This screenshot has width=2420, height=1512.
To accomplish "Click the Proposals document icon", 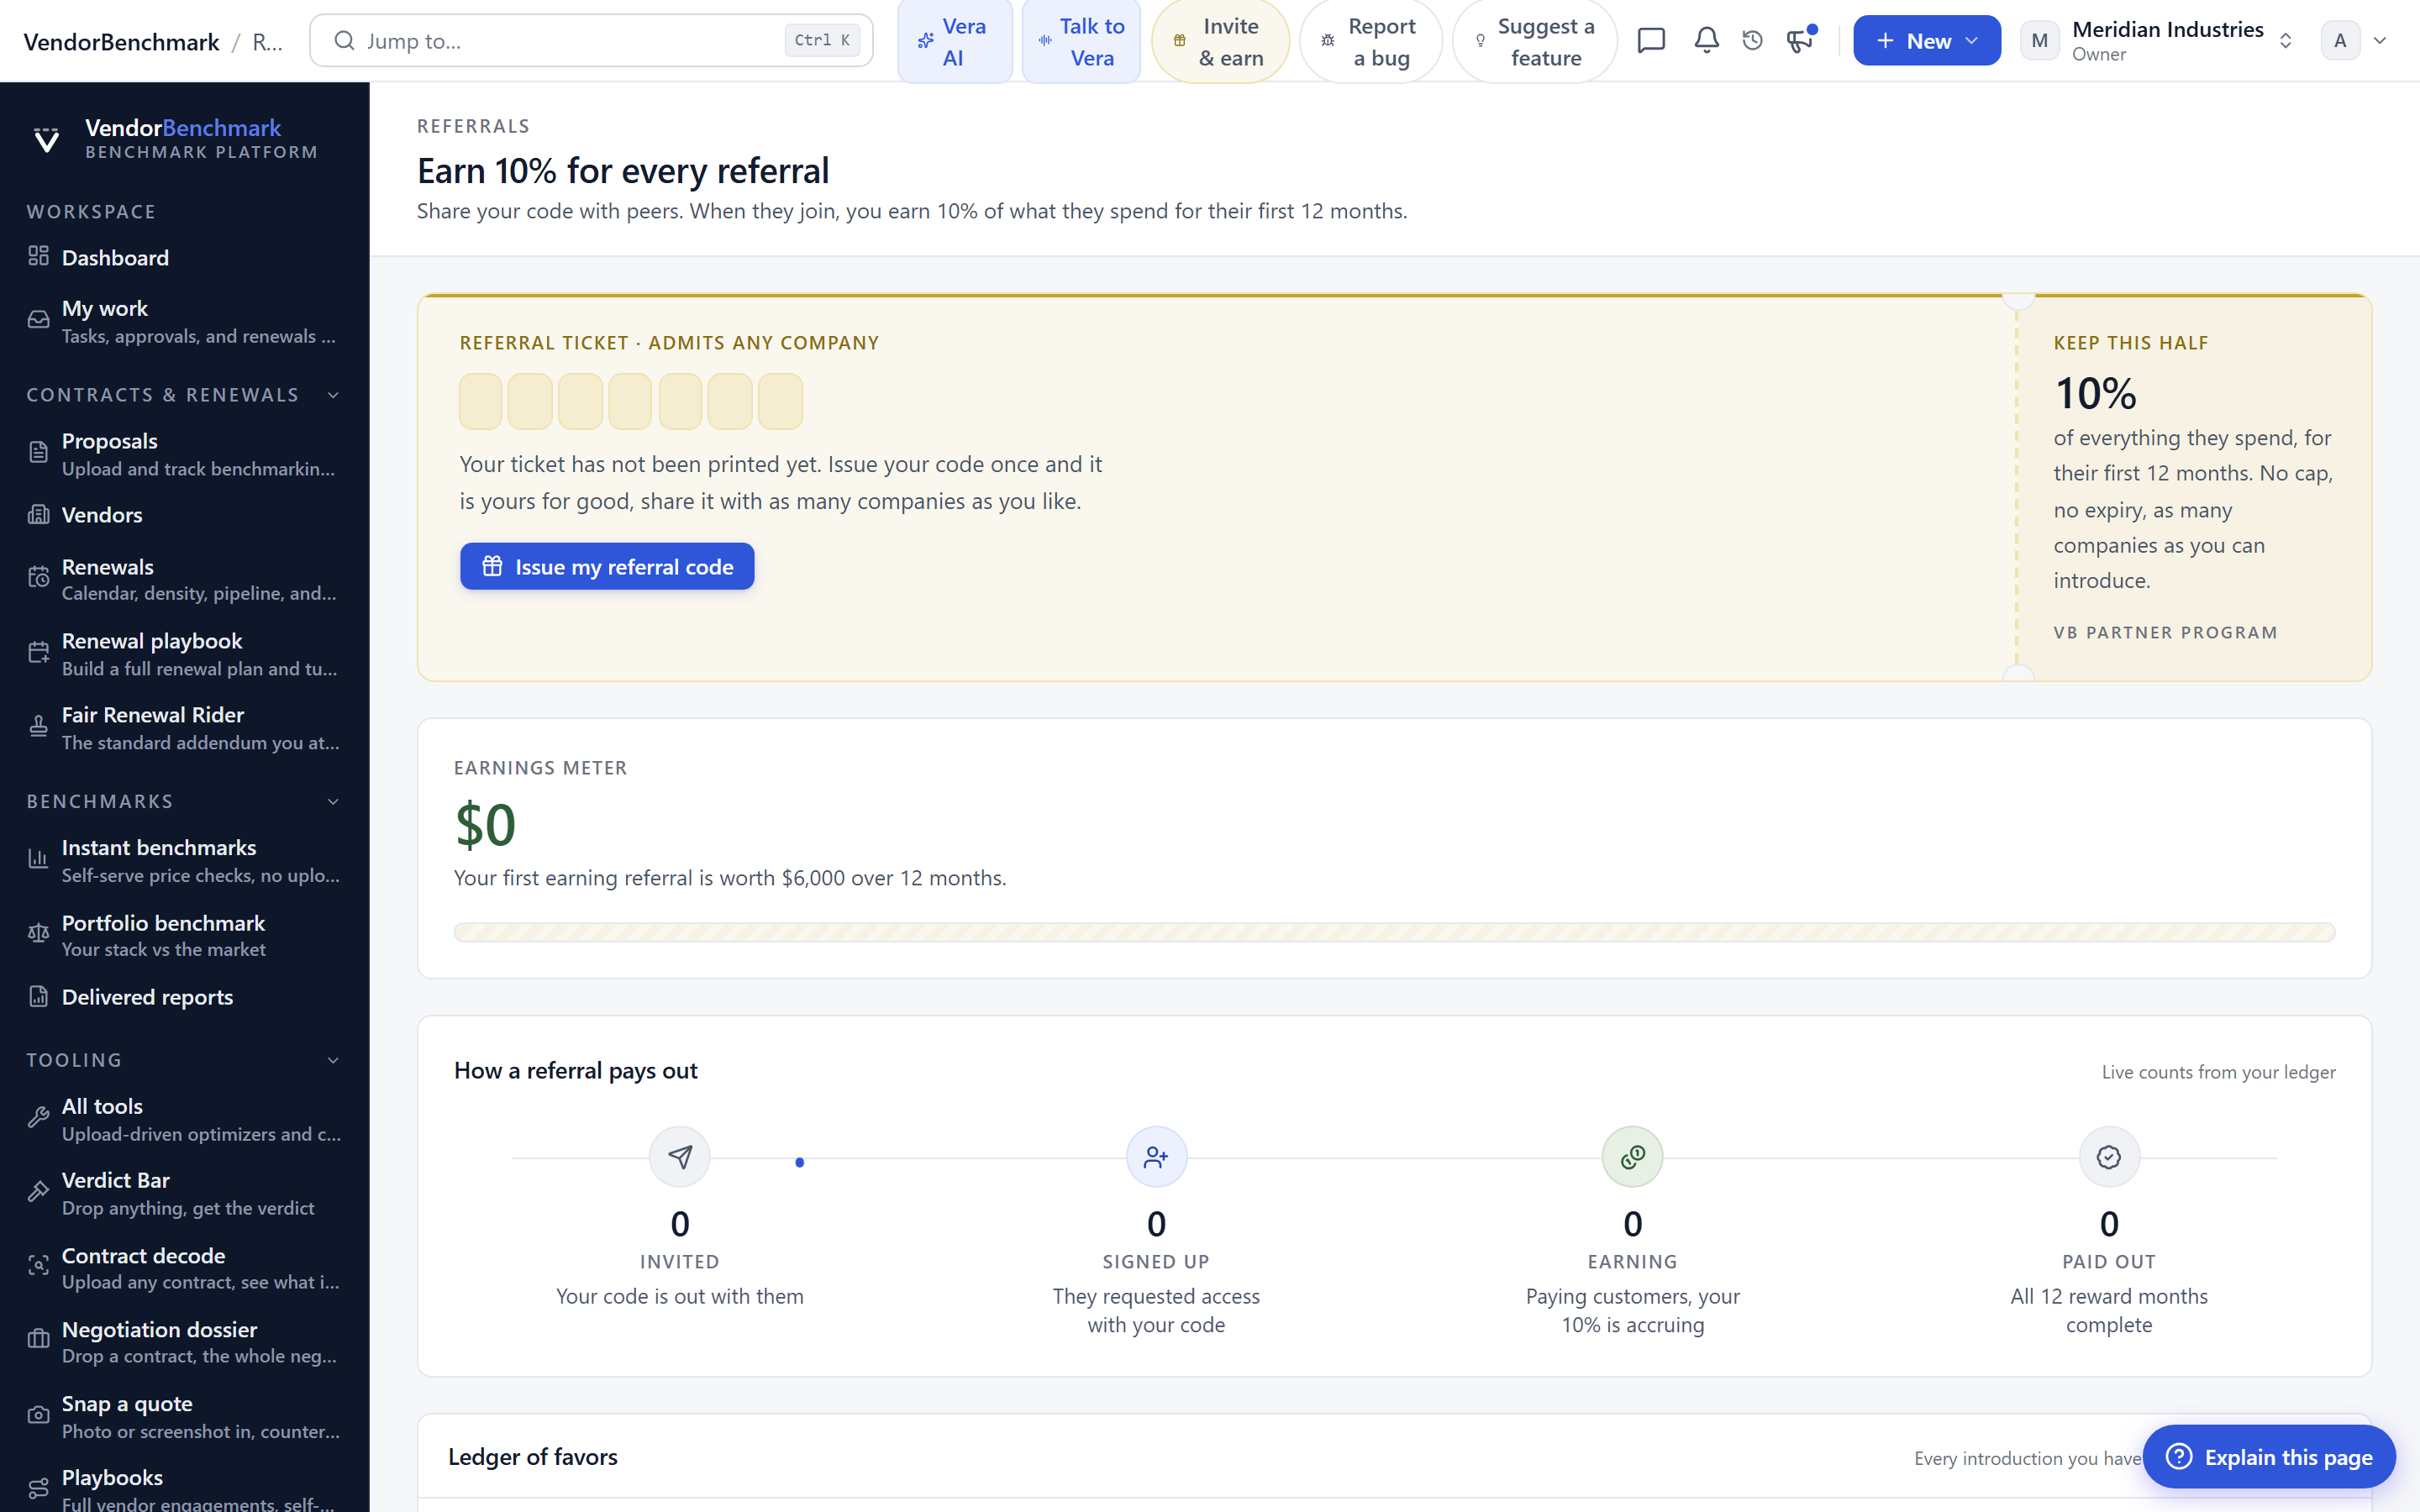I will [38, 453].
